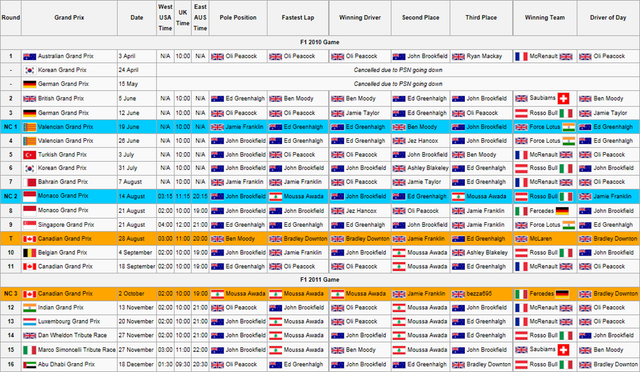Click the South Korean flag in the 24 April row
Viewport: 640px width, 372px height.
click(x=29, y=70)
